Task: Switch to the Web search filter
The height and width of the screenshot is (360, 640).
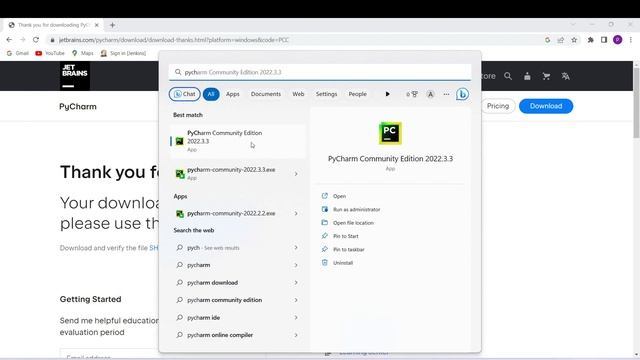Action: pyautogui.click(x=298, y=94)
